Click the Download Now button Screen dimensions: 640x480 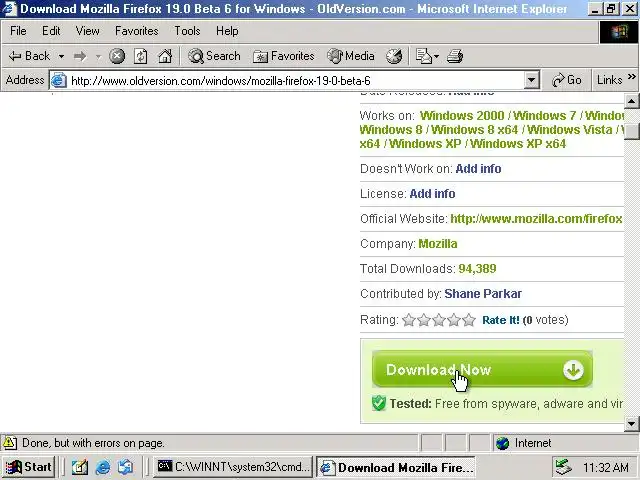482,369
